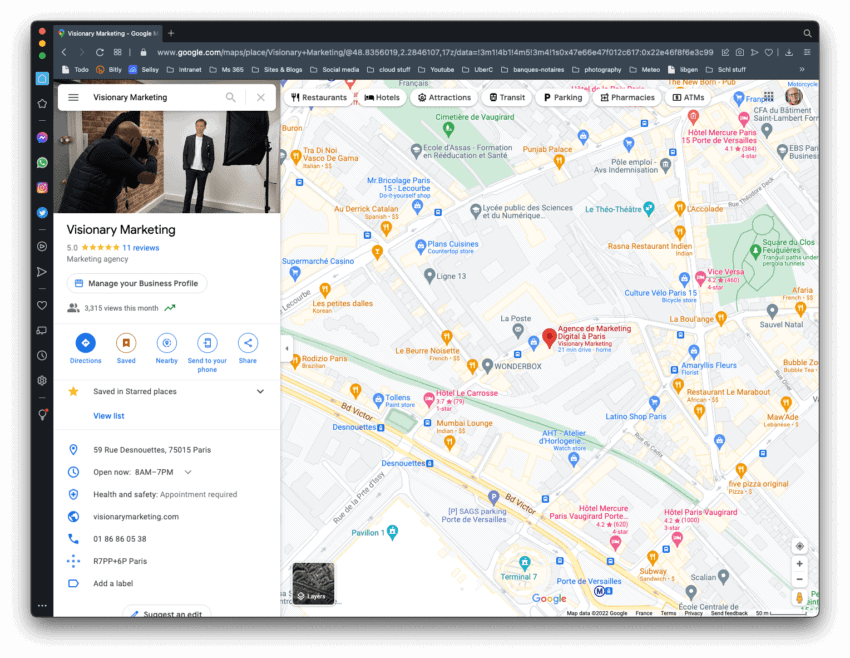This screenshot has width=850, height=658.
Task: Click the show your location button
Action: click(x=799, y=546)
